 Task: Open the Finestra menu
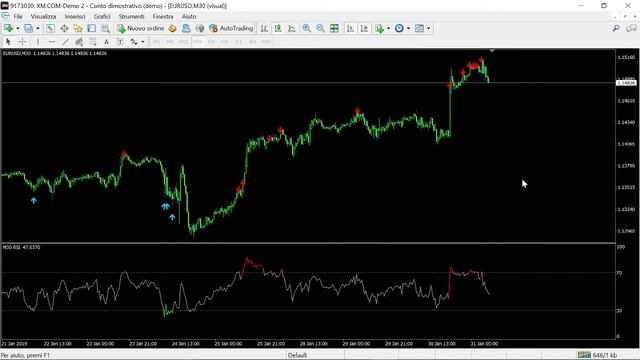[x=163, y=16]
